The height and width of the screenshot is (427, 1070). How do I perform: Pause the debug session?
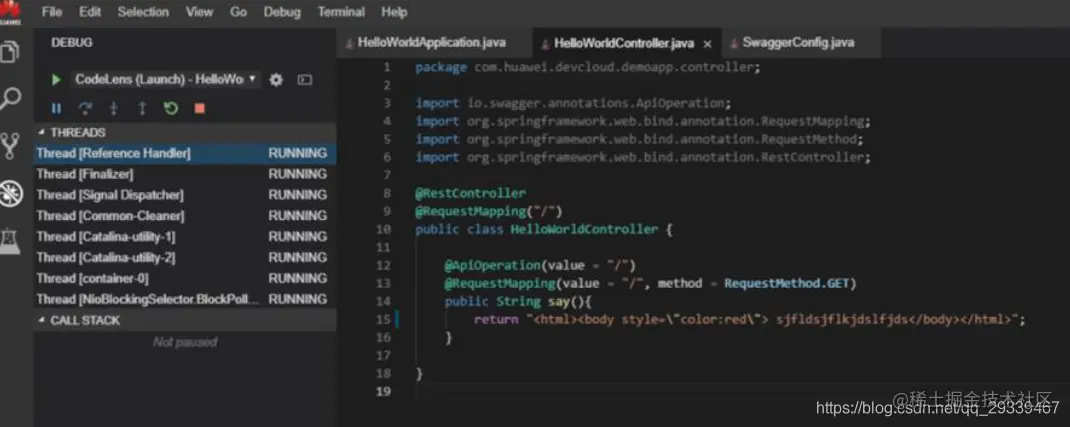[x=57, y=108]
